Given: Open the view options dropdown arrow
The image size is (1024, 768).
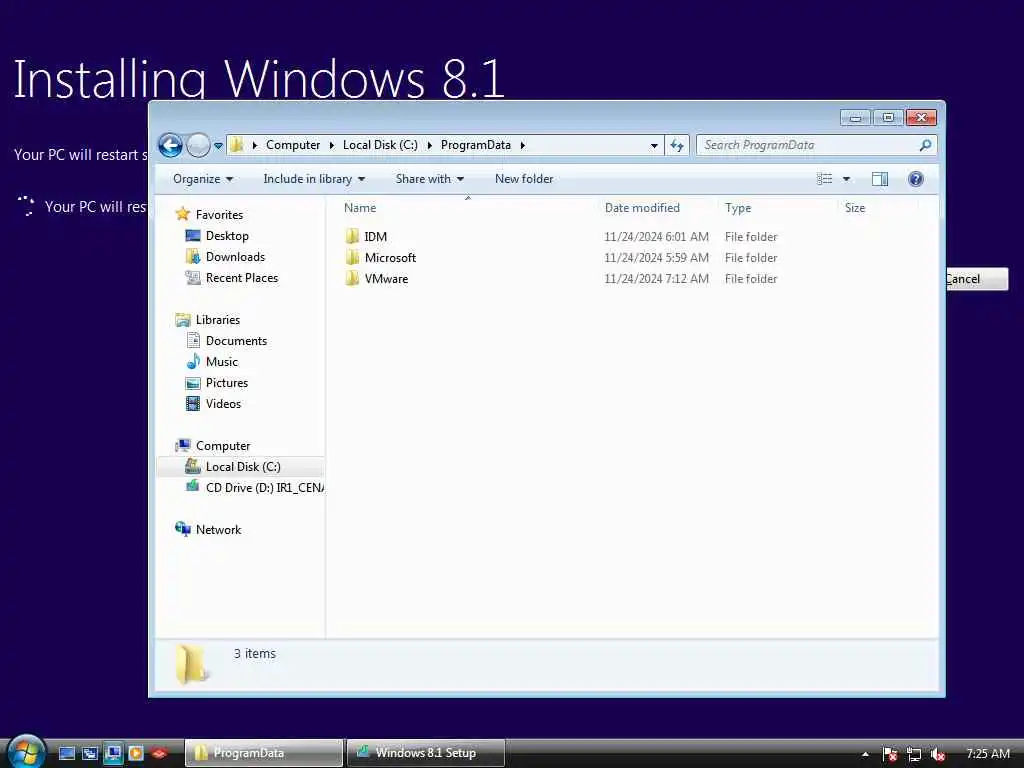Looking at the screenshot, I should tap(846, 179).
